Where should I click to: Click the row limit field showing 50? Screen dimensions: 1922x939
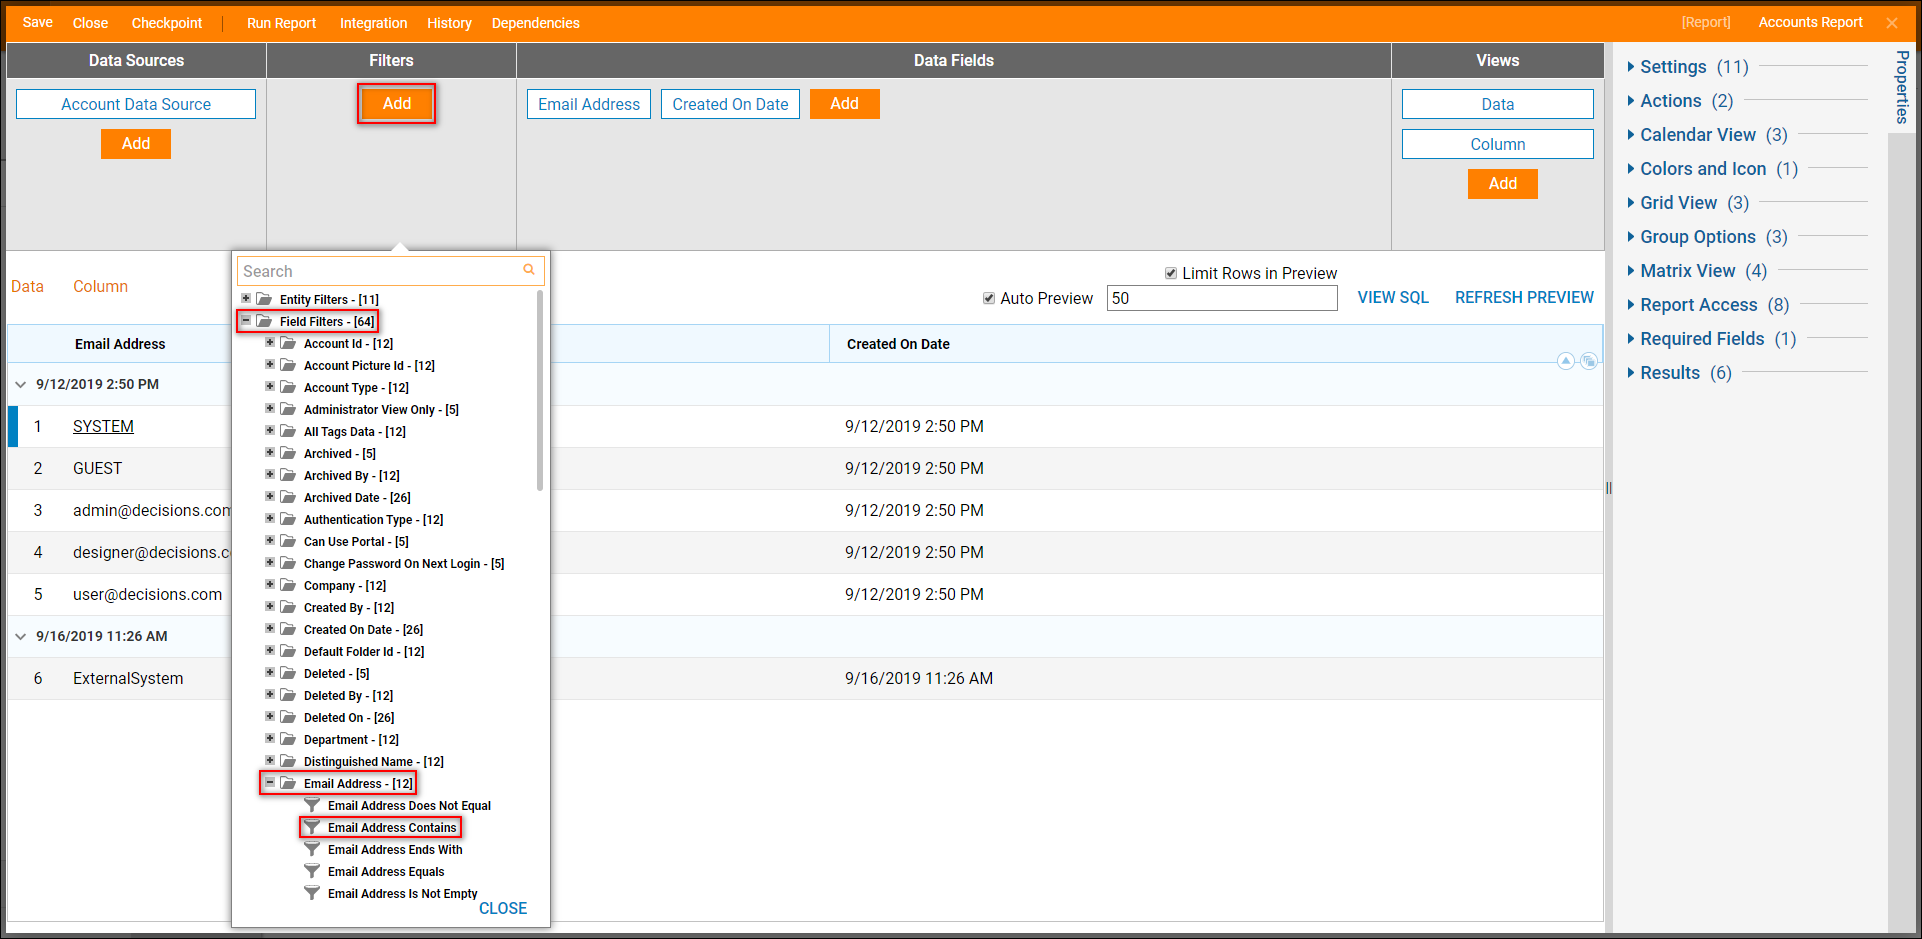1221,298
